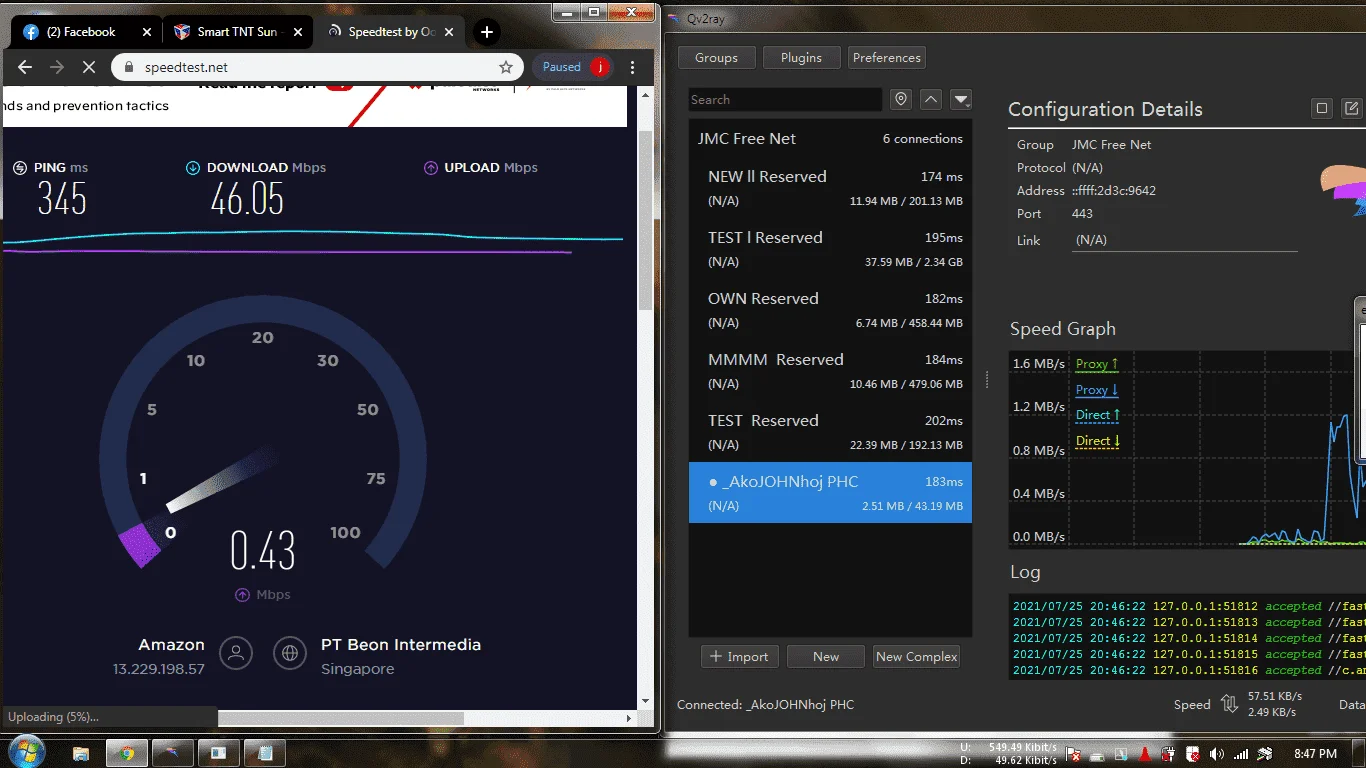1366x768 pixels.
Task: Click the Direct ↑ graph legend
Action: coord(1098,415)
